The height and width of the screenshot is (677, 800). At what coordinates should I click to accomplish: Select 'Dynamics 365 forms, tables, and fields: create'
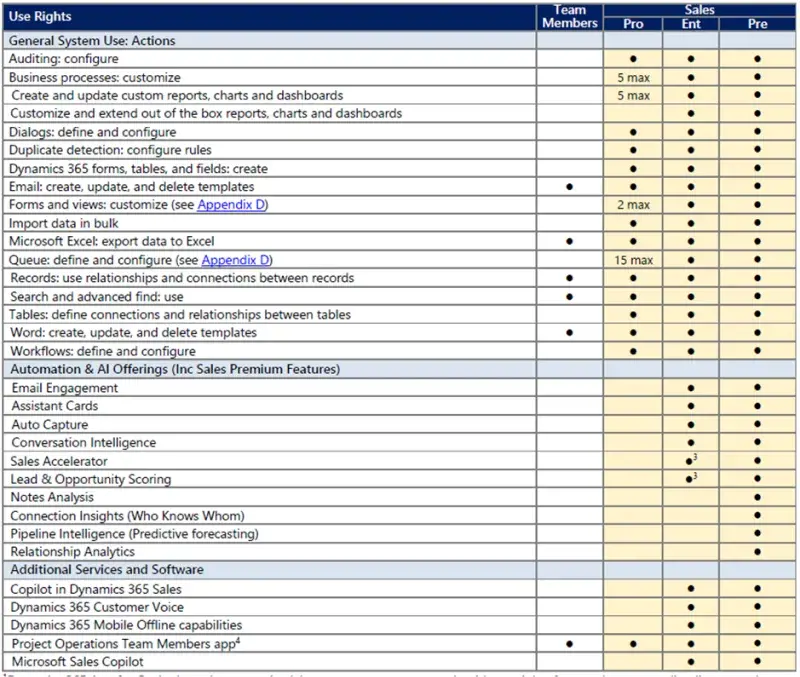tap(138, 169)
